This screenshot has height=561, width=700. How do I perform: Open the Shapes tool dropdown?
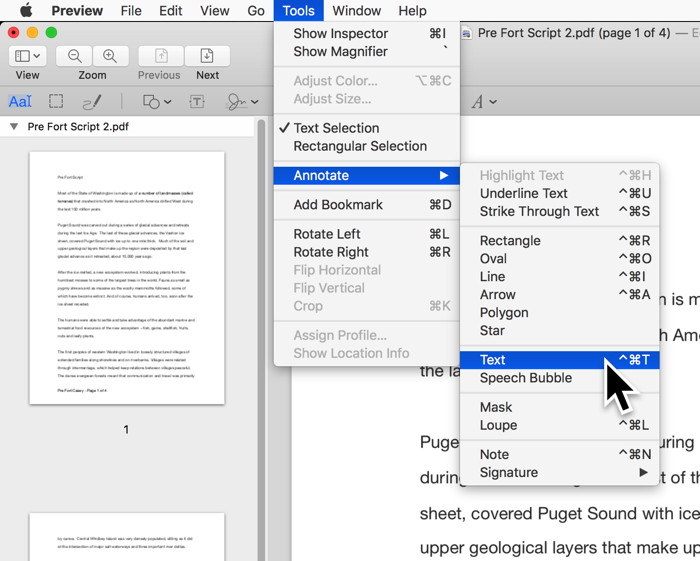(x=157, y=102)
